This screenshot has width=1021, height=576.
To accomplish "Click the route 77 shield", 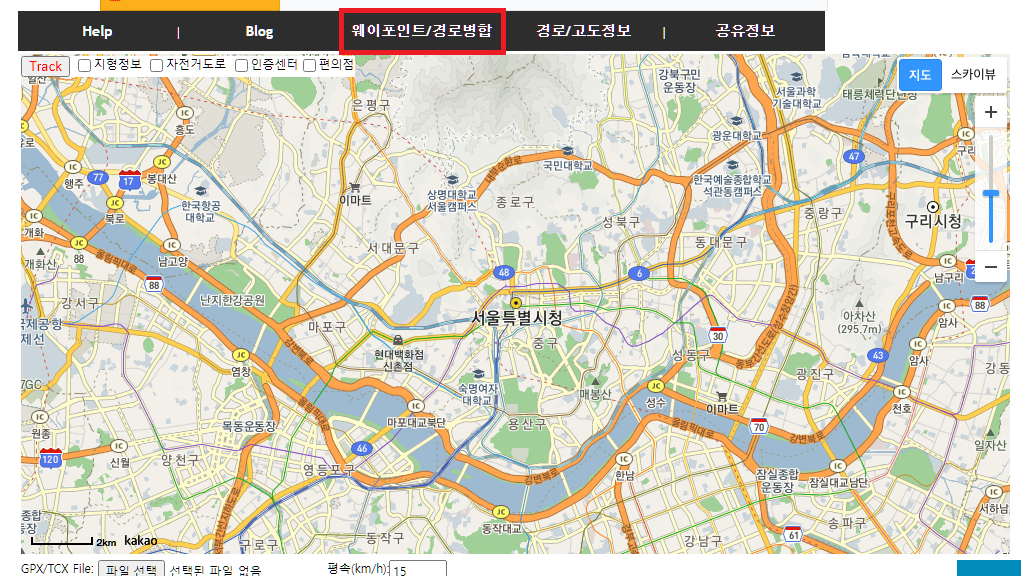I will click(x=98, y=177).
